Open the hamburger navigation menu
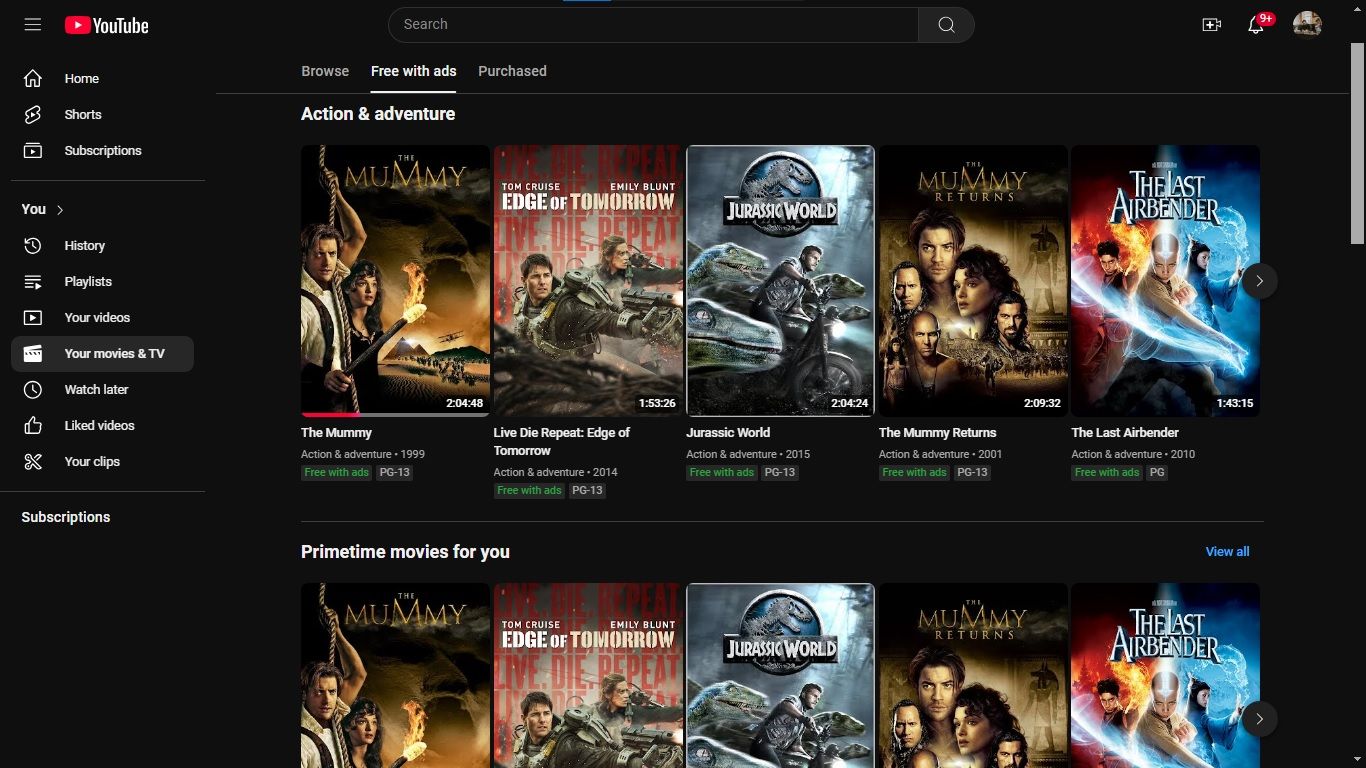The image size is (1366, 768). coord(32,24)
